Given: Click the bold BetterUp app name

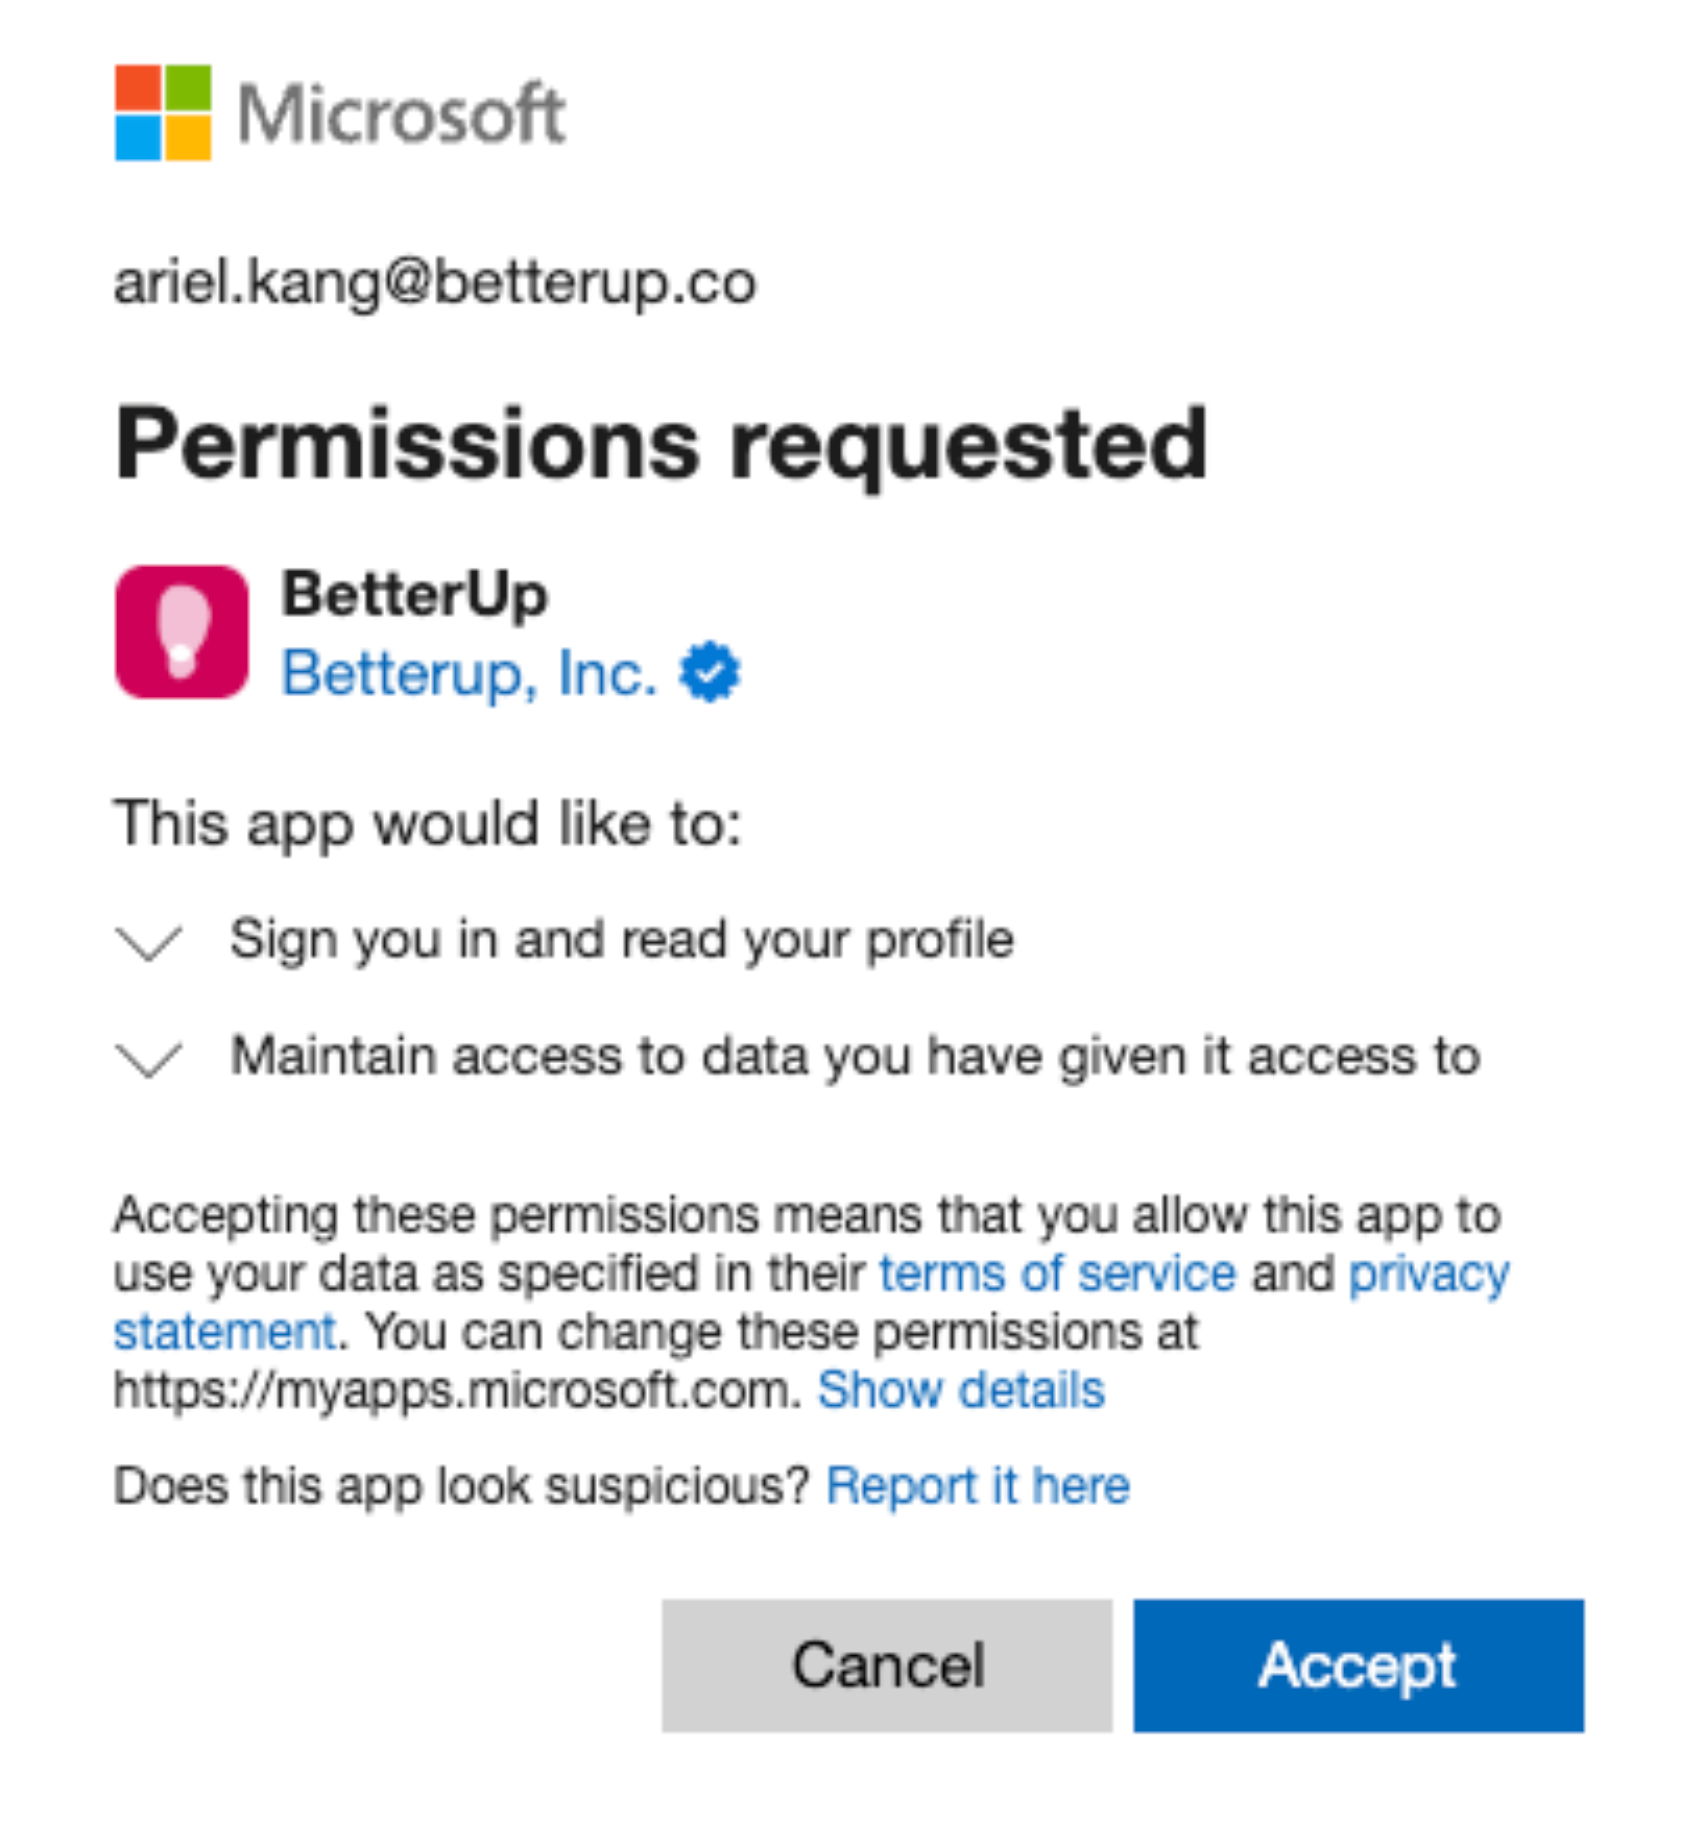Looking at the screenshot, I should (x=414, y=595).
